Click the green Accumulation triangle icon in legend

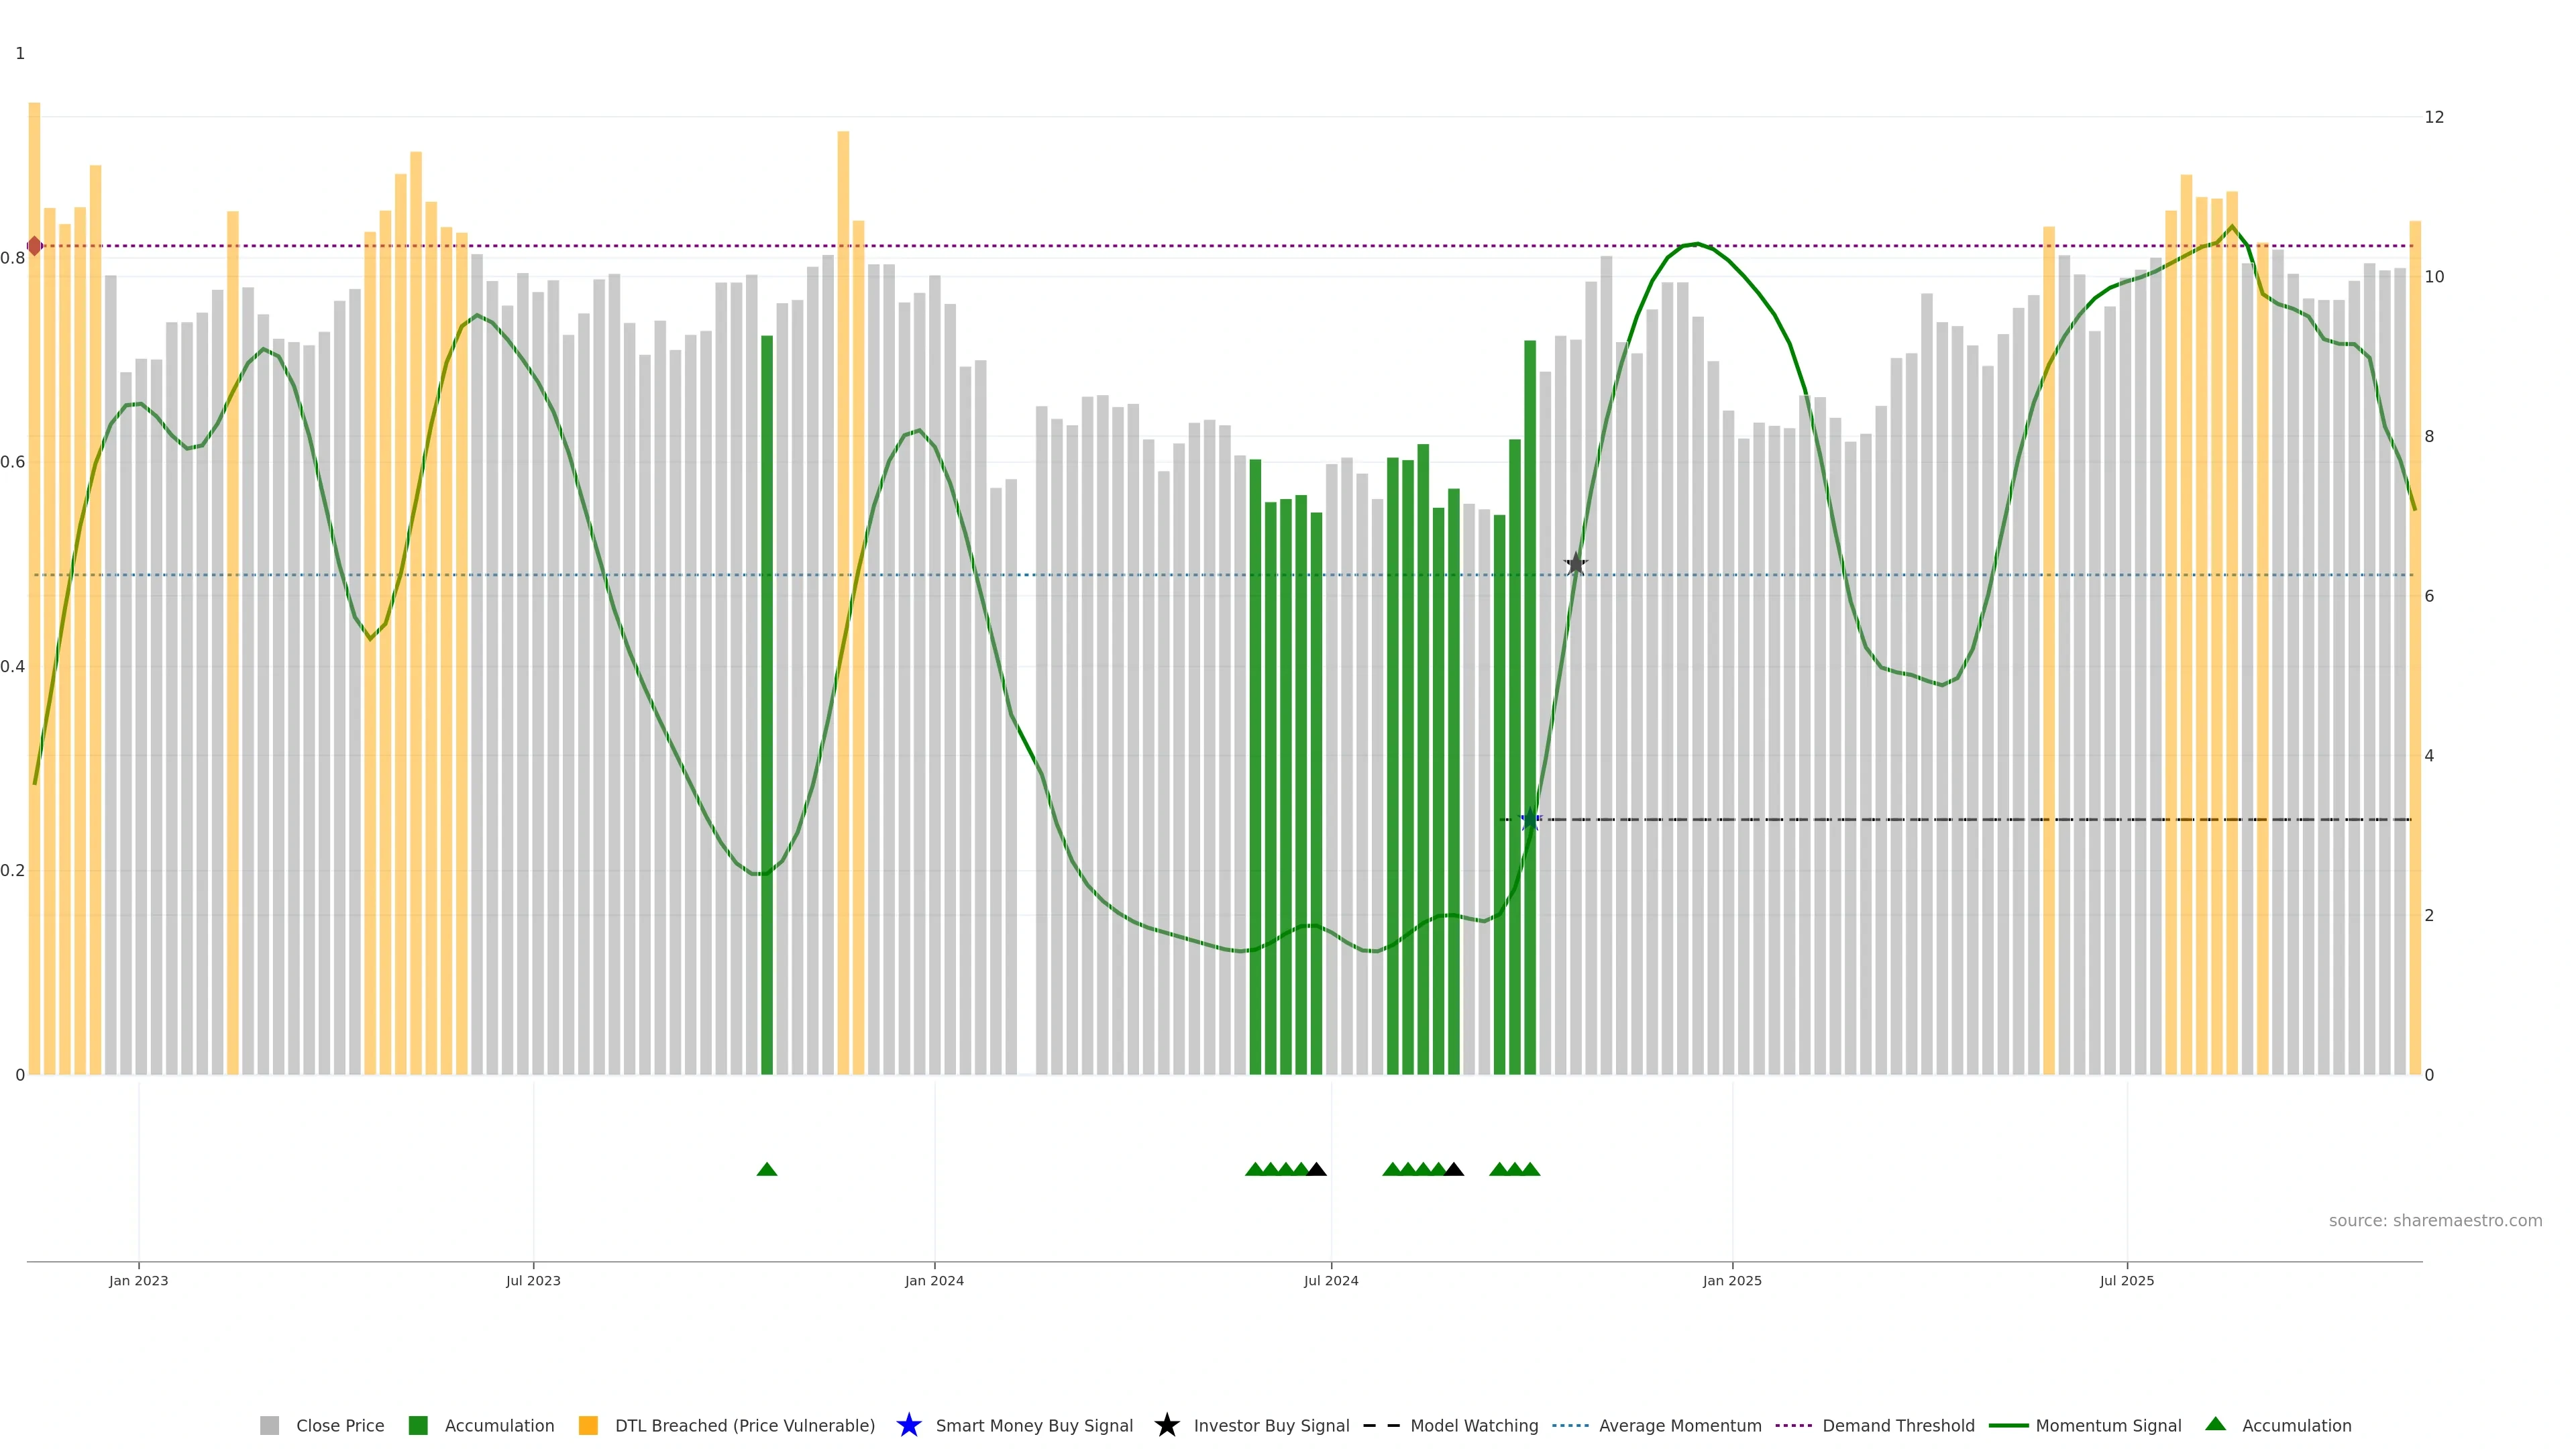pyautogui.click(x=2215, y=1424)
